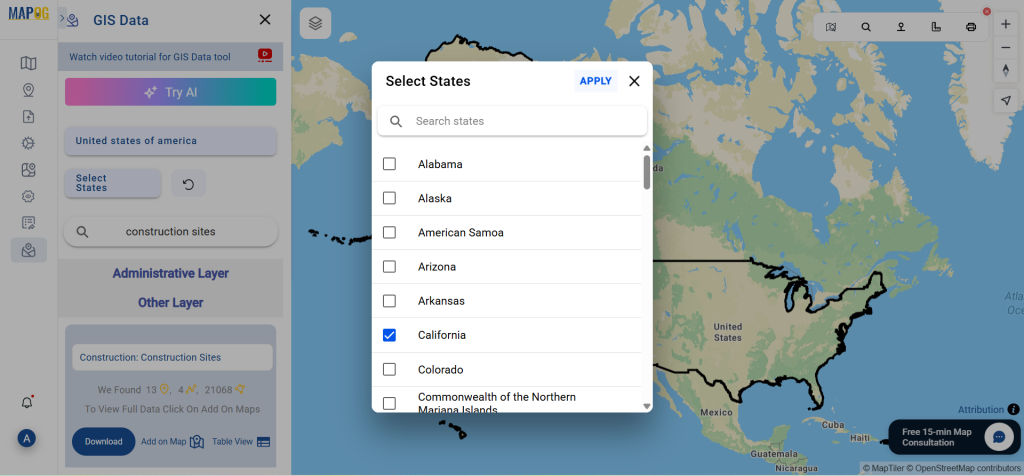Click the print map icon

tap(970, 27)
